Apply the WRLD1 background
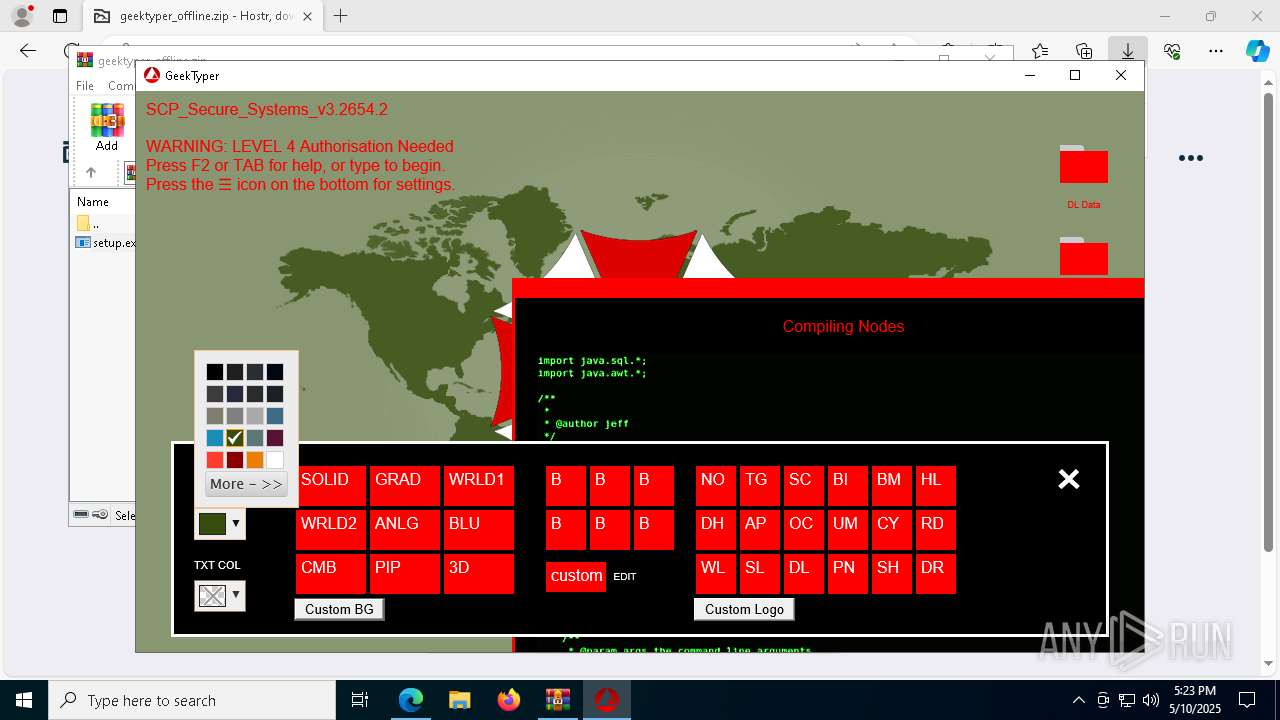This screenshot has width=1280, height=720. [478, 485]
